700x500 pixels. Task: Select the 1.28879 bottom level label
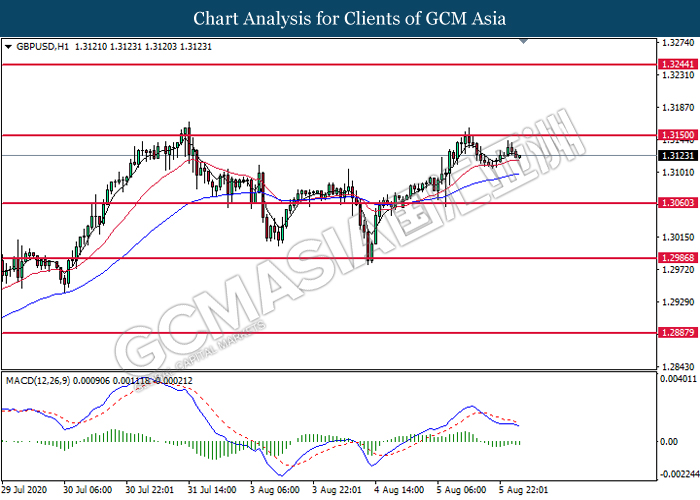pos(678,333)
